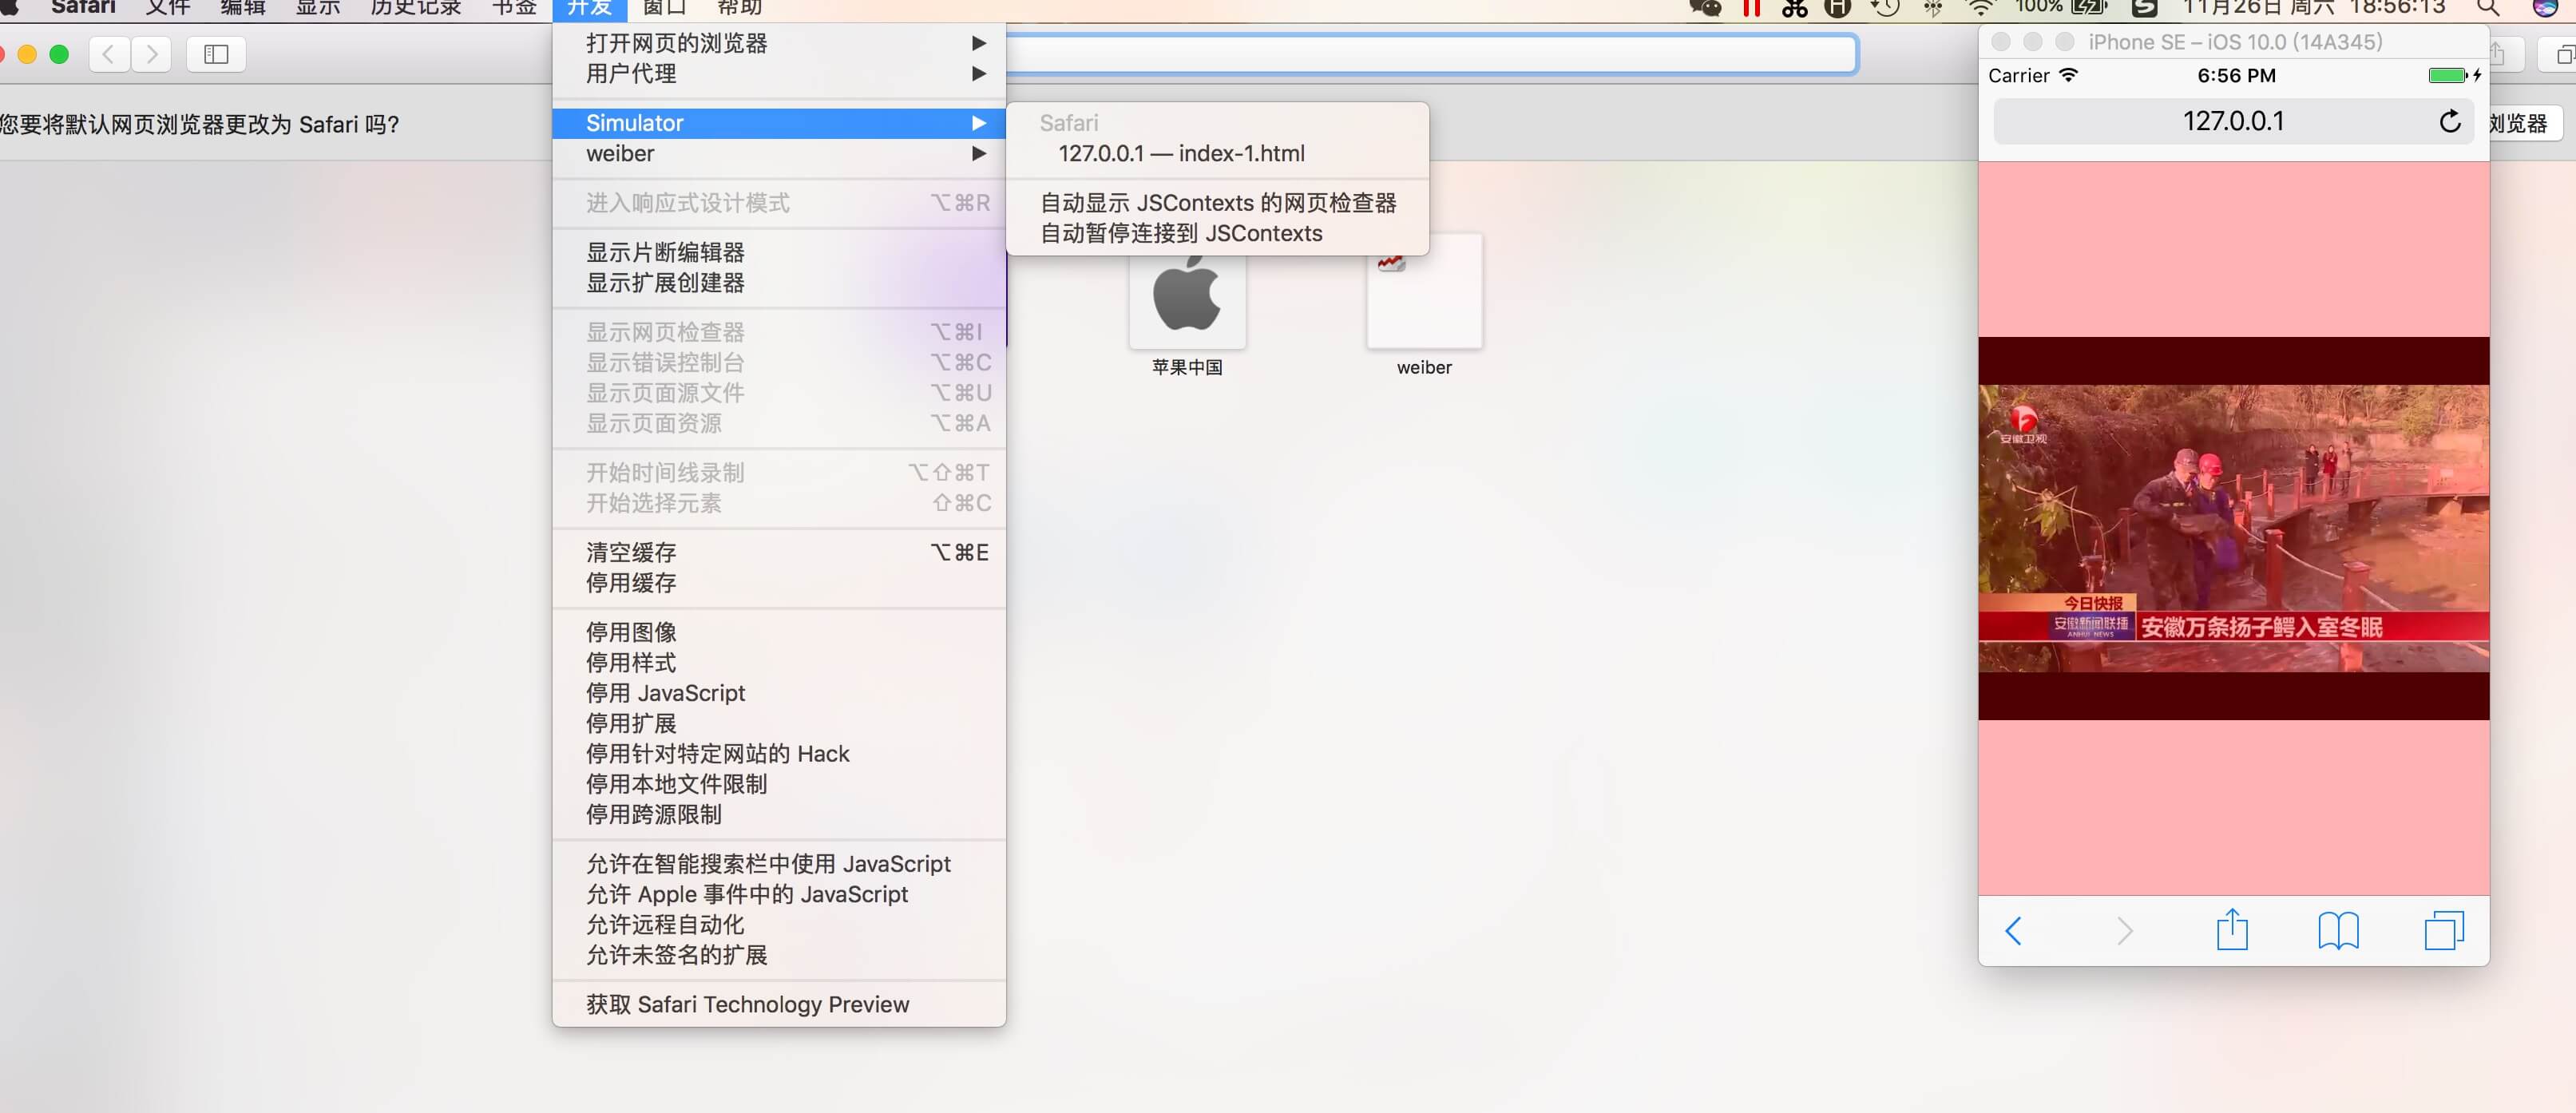This screenshot has height=1113, width=2576.
Task: Select 清空缓存 to empty caches
Action: [x=779, y=552]
